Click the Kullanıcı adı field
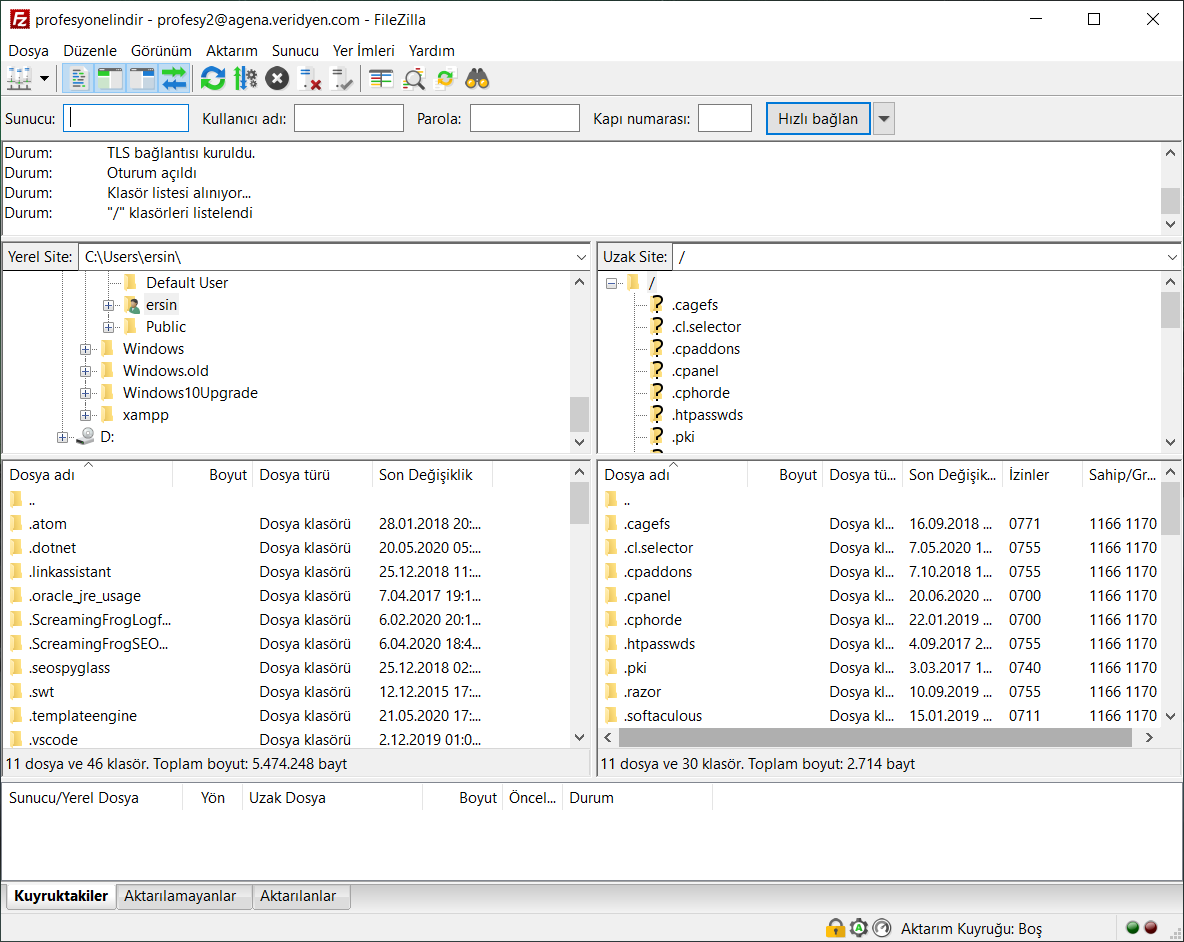 click(x=349, y=119)
